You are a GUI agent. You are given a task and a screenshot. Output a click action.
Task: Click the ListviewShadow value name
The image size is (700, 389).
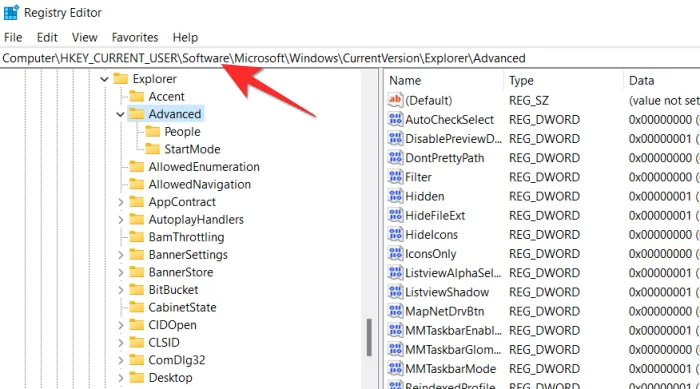point(447,292)
